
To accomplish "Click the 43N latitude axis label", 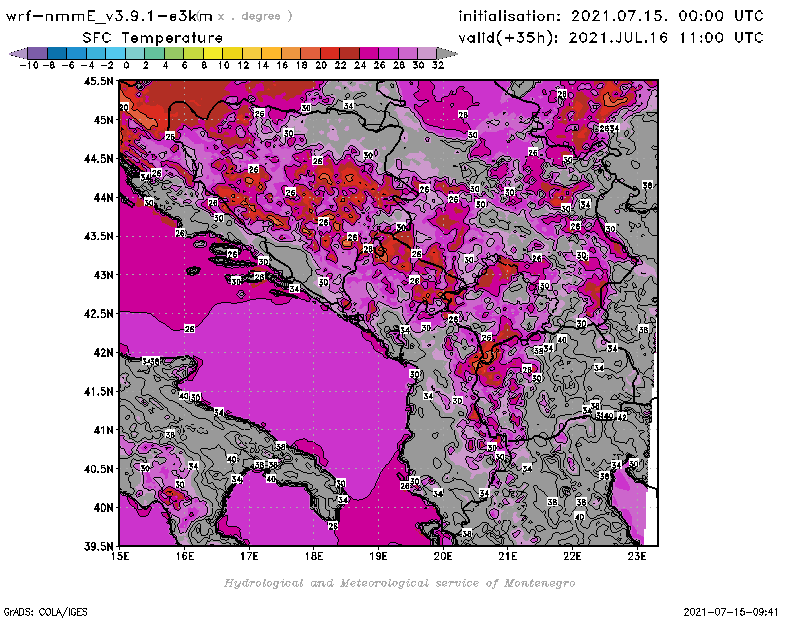I will coord(103,275).
